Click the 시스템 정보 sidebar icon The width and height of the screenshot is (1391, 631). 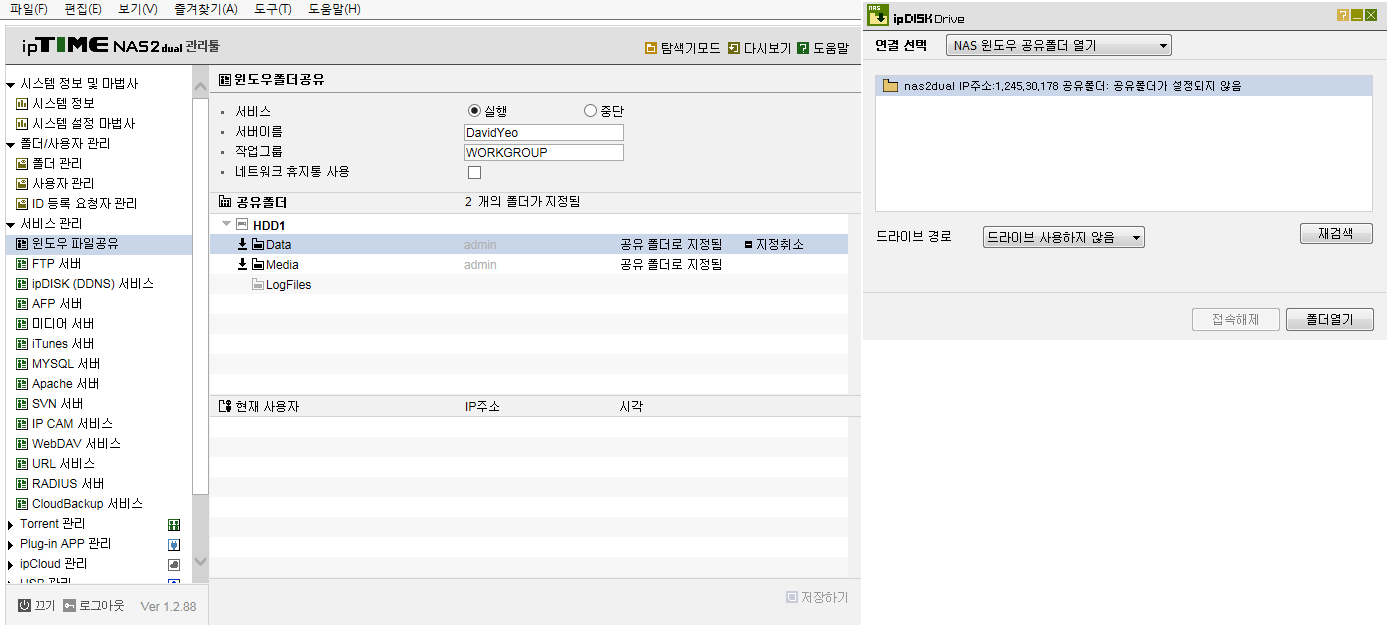(22, 104)
